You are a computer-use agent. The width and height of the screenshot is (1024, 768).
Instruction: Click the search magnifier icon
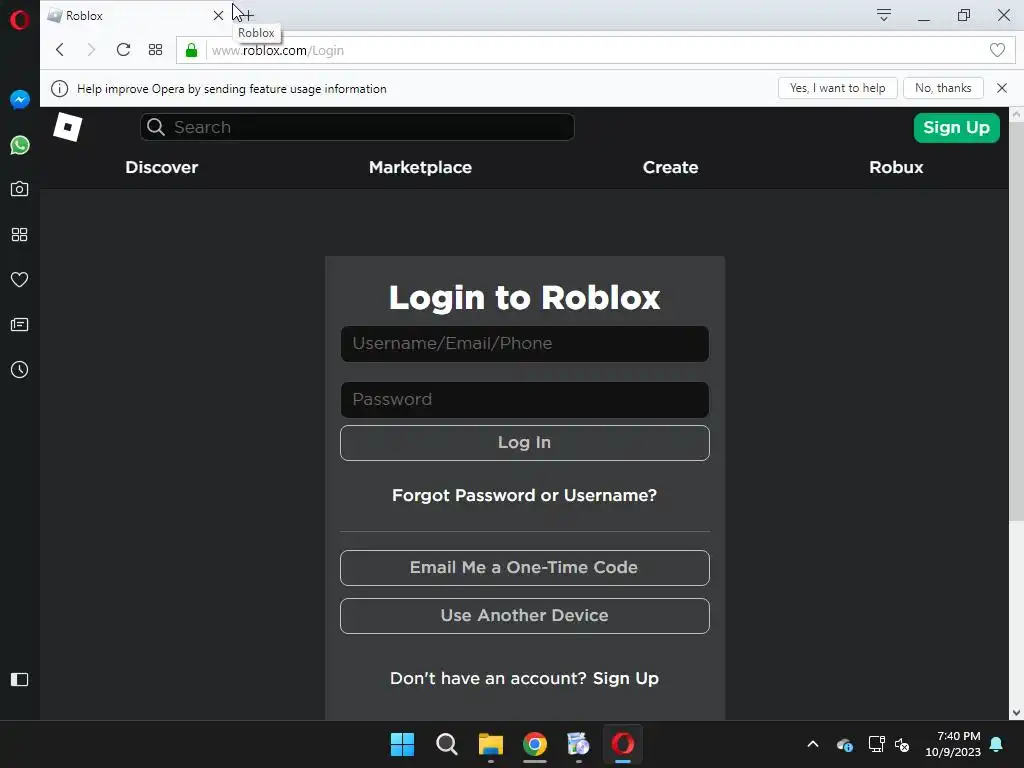point(155,127)
